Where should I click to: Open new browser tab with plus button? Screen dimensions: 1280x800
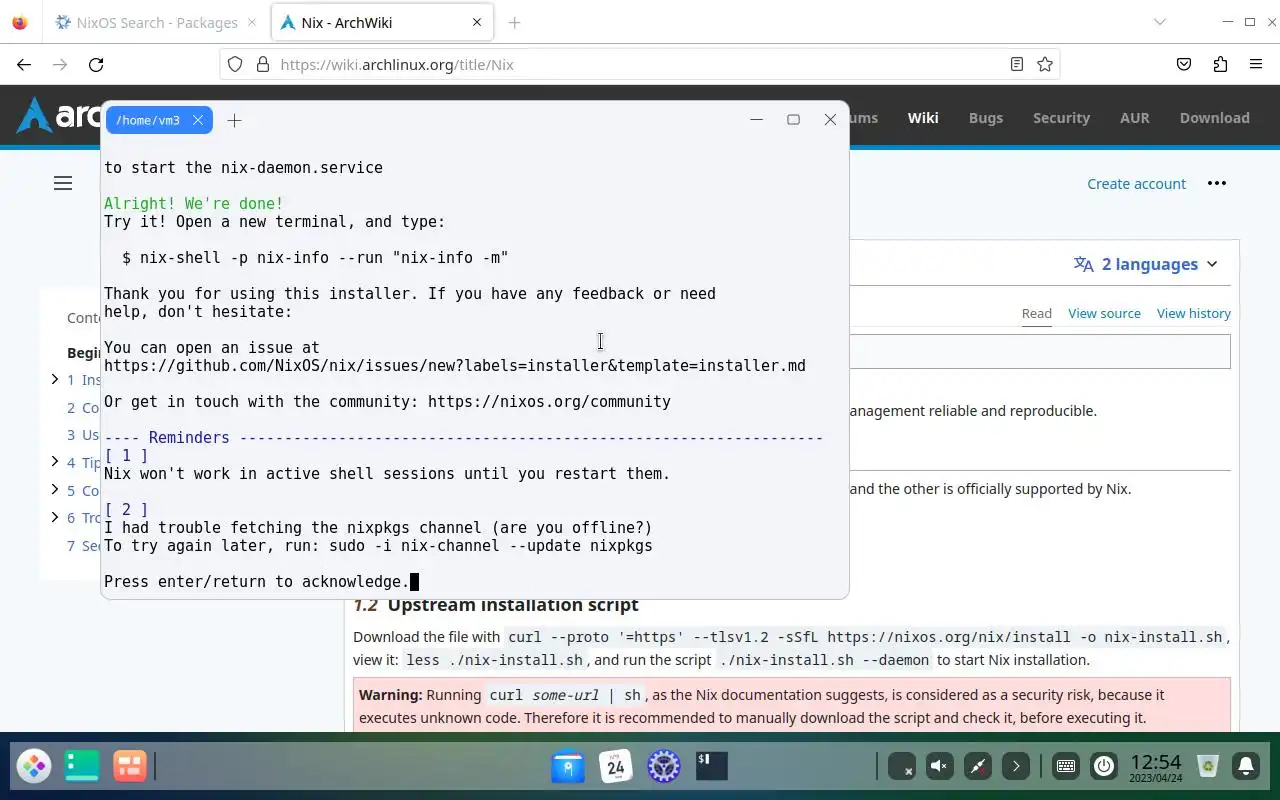[514, 22]
